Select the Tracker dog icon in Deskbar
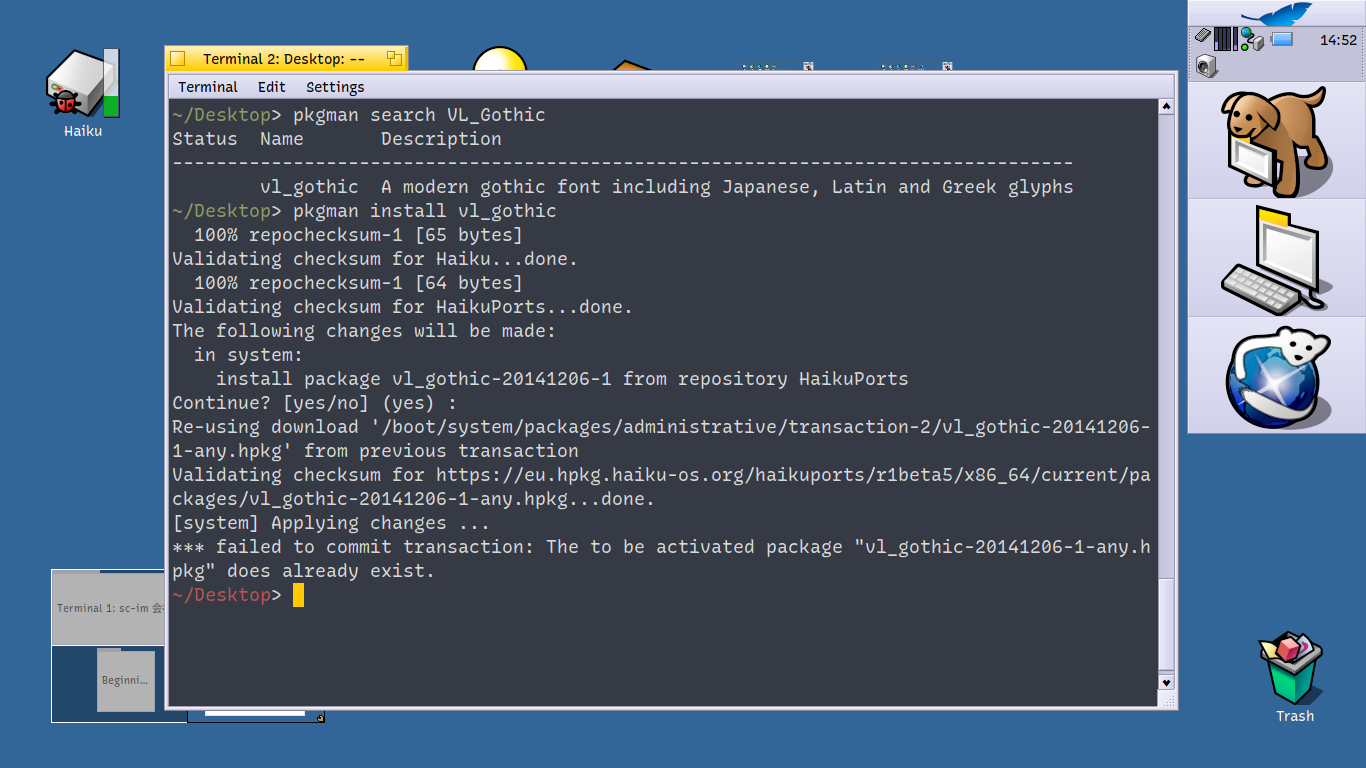Screen dimensions: 1366x768 1276,139
